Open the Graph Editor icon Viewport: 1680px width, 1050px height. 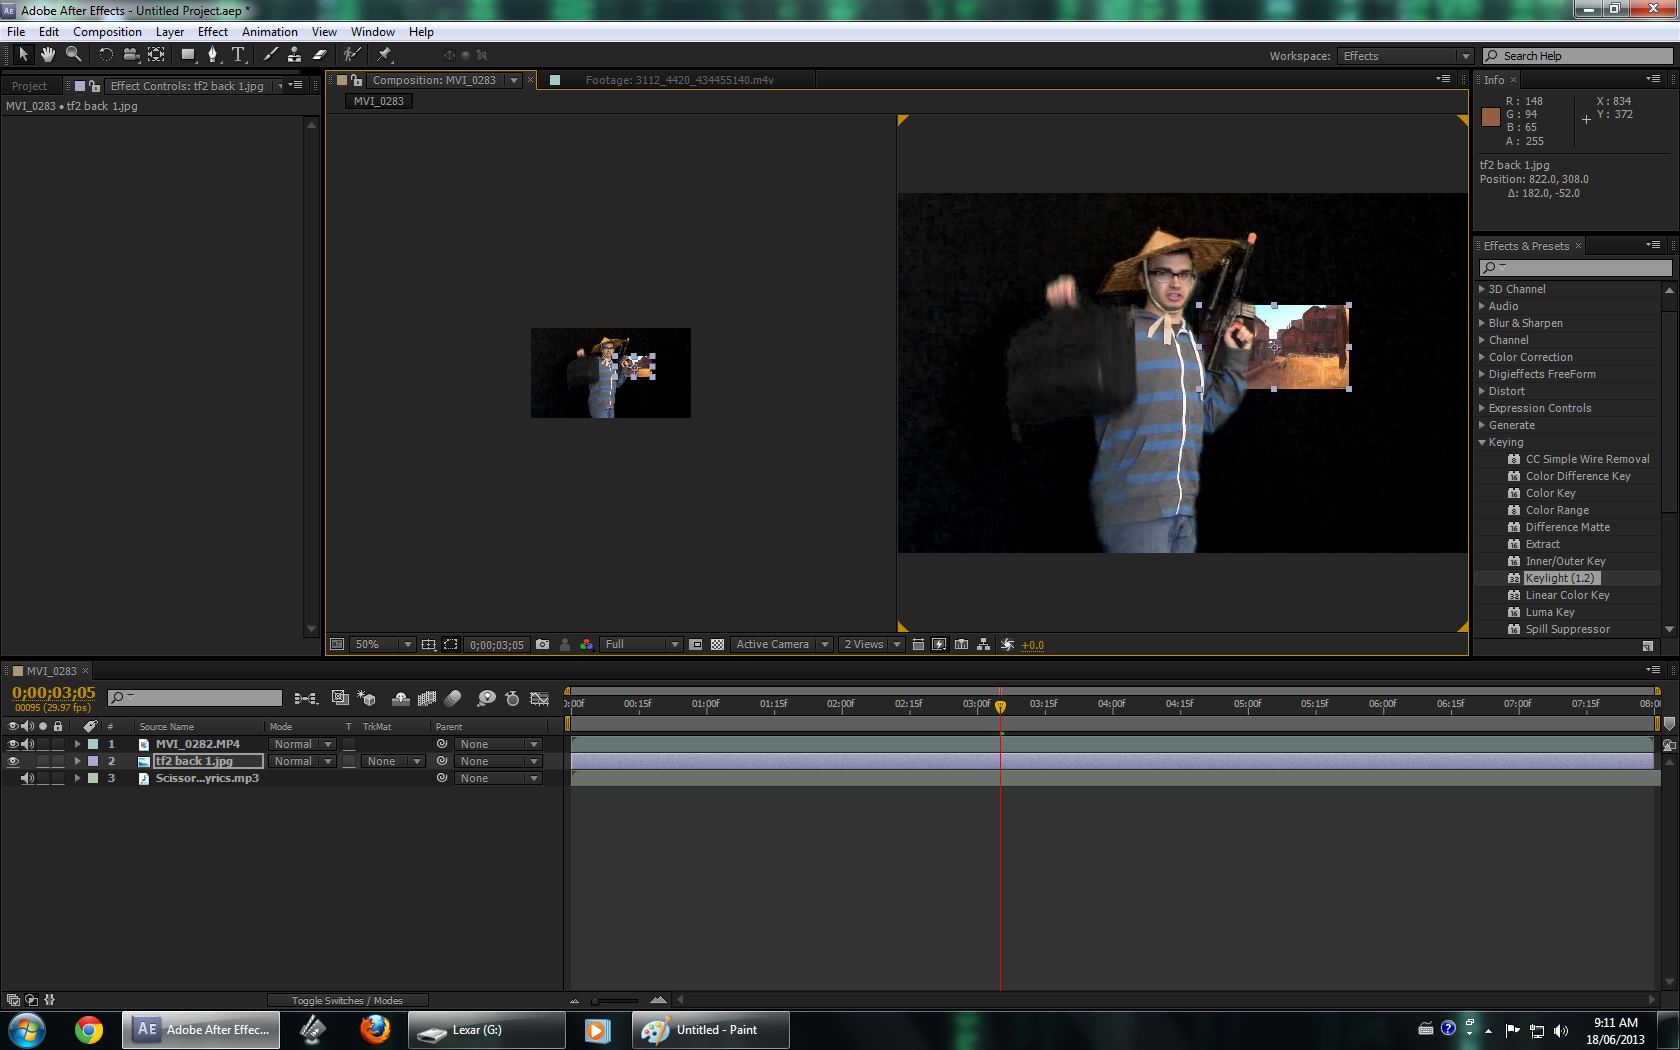pos(540,698)
